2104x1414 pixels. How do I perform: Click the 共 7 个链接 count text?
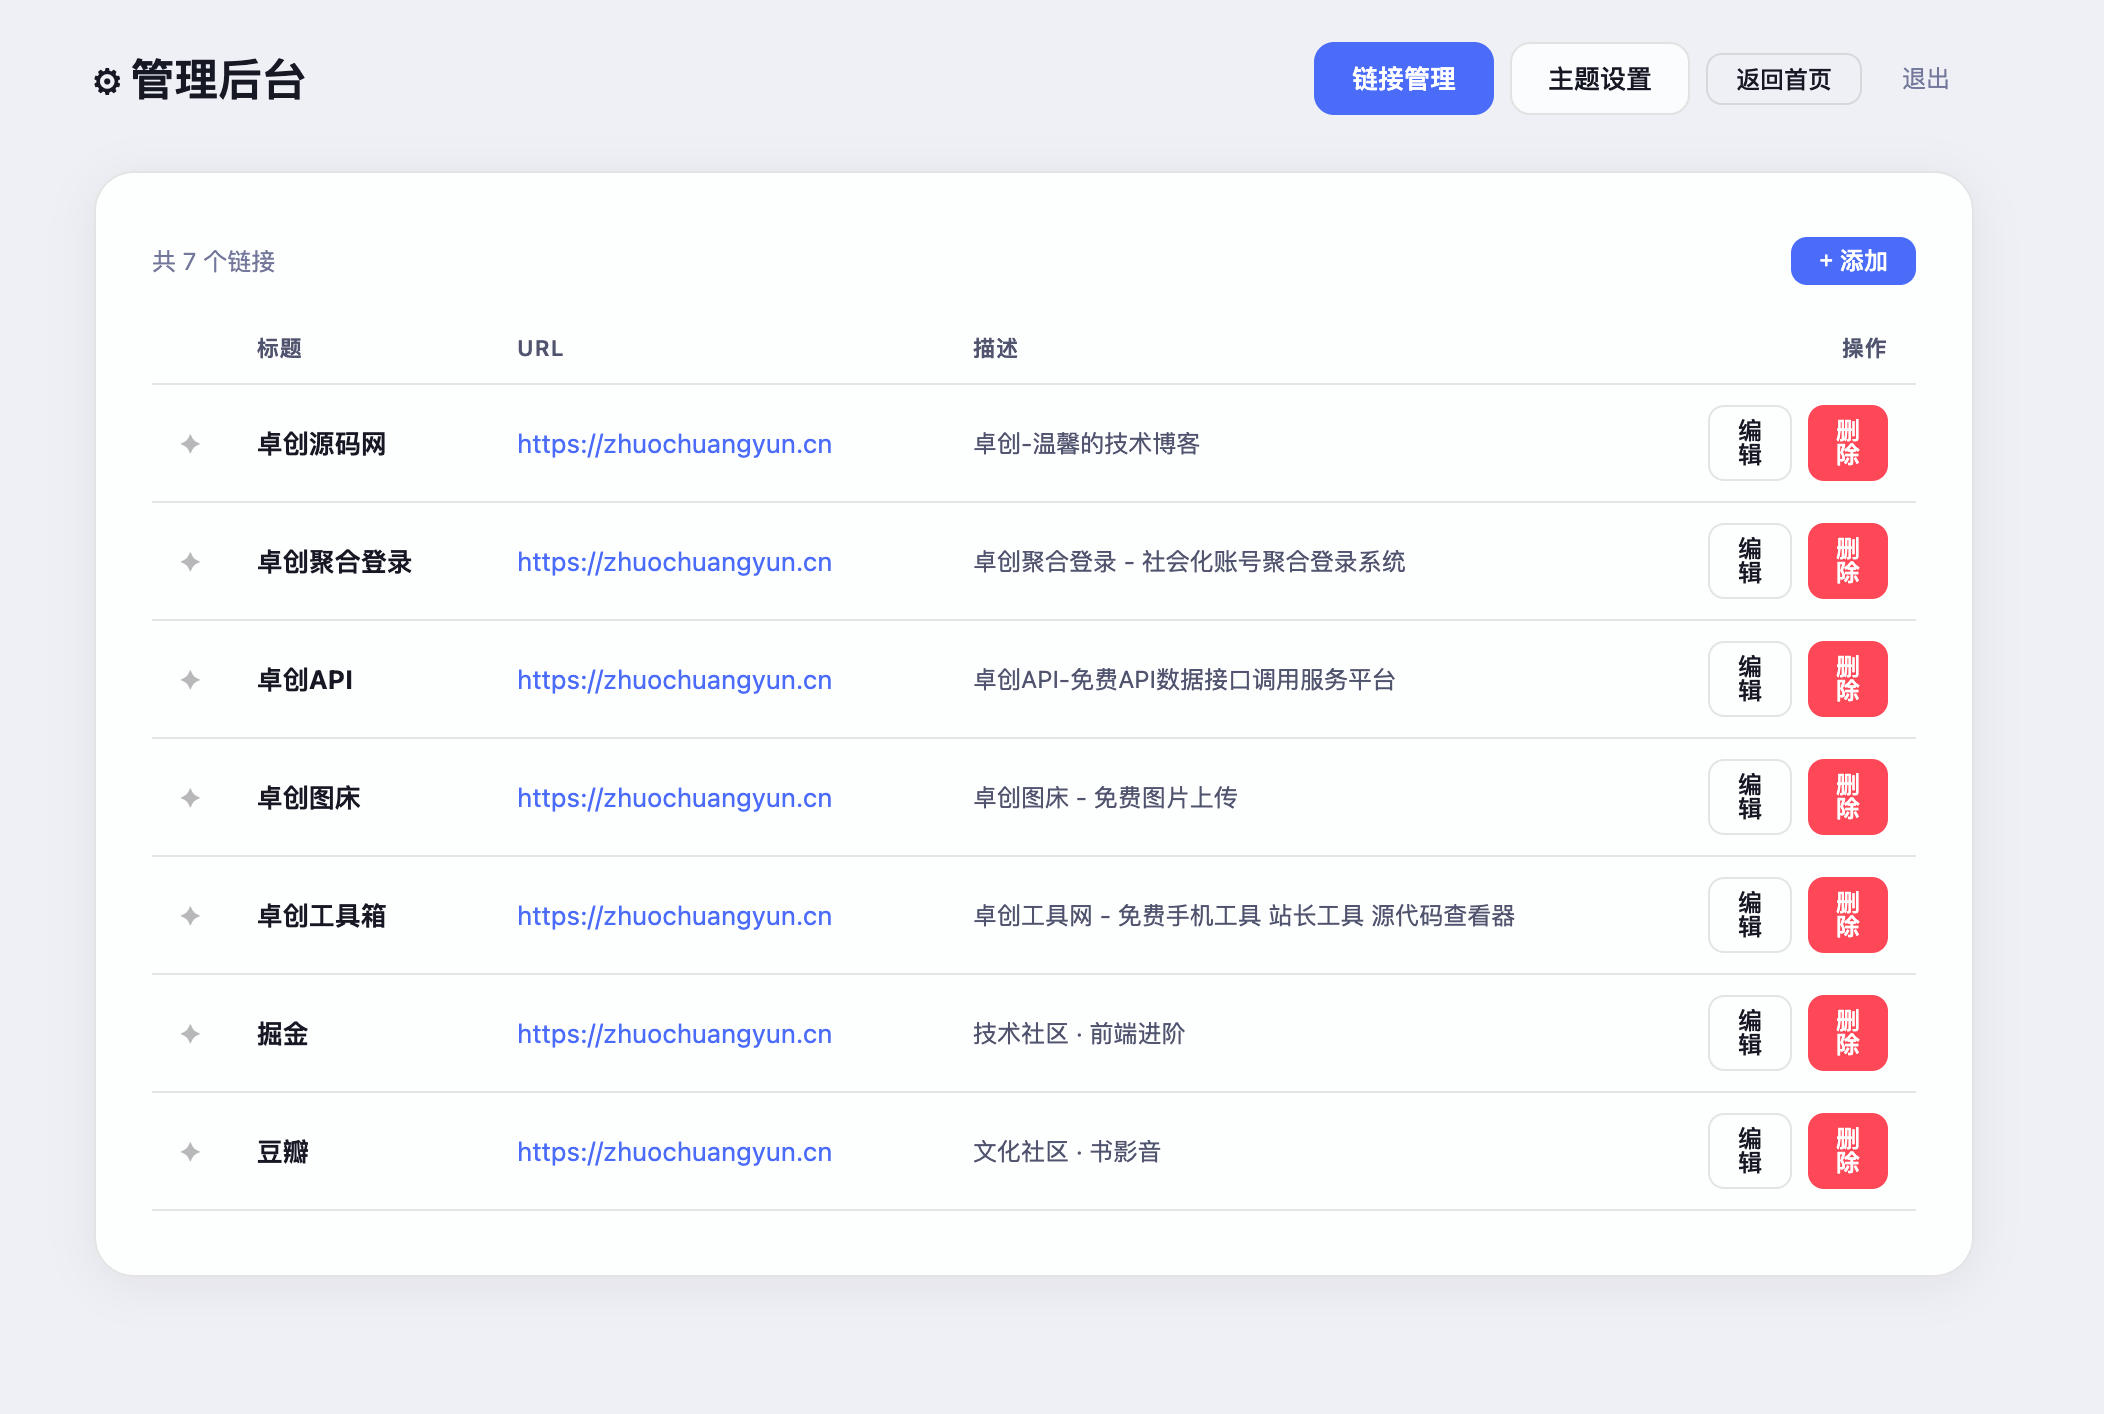pyautogui.click(x=213, y=261)
